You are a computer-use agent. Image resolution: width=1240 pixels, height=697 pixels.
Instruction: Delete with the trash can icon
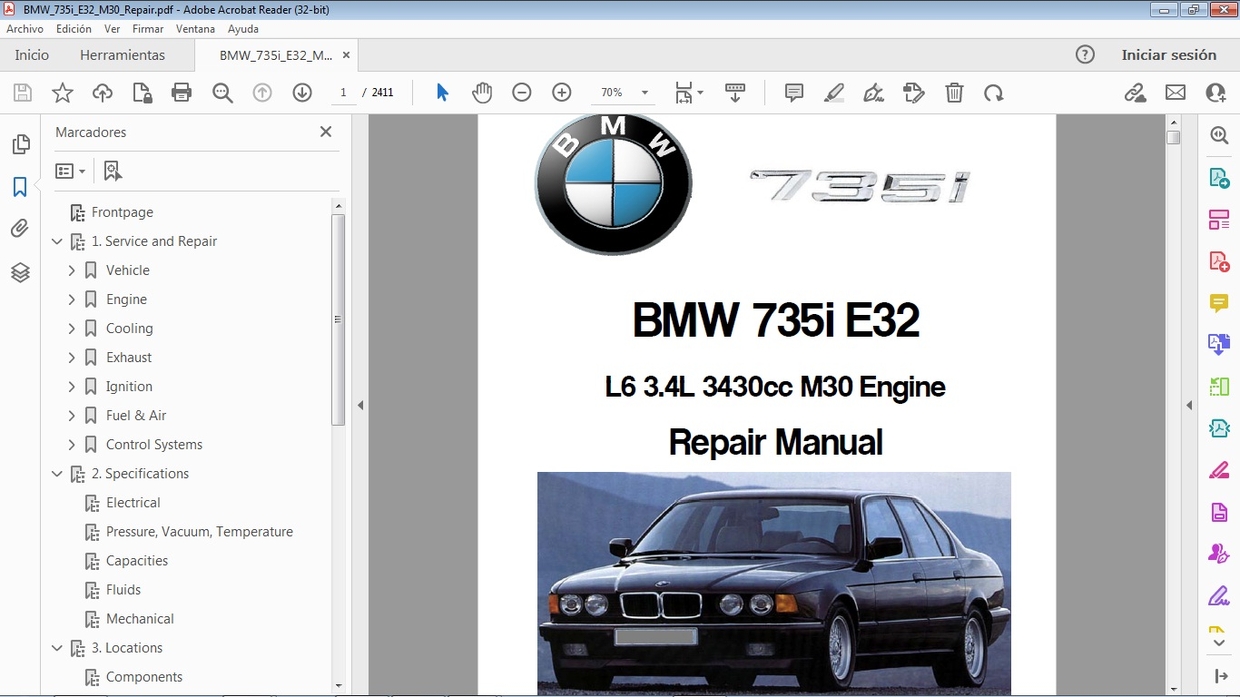coord(954,93)
